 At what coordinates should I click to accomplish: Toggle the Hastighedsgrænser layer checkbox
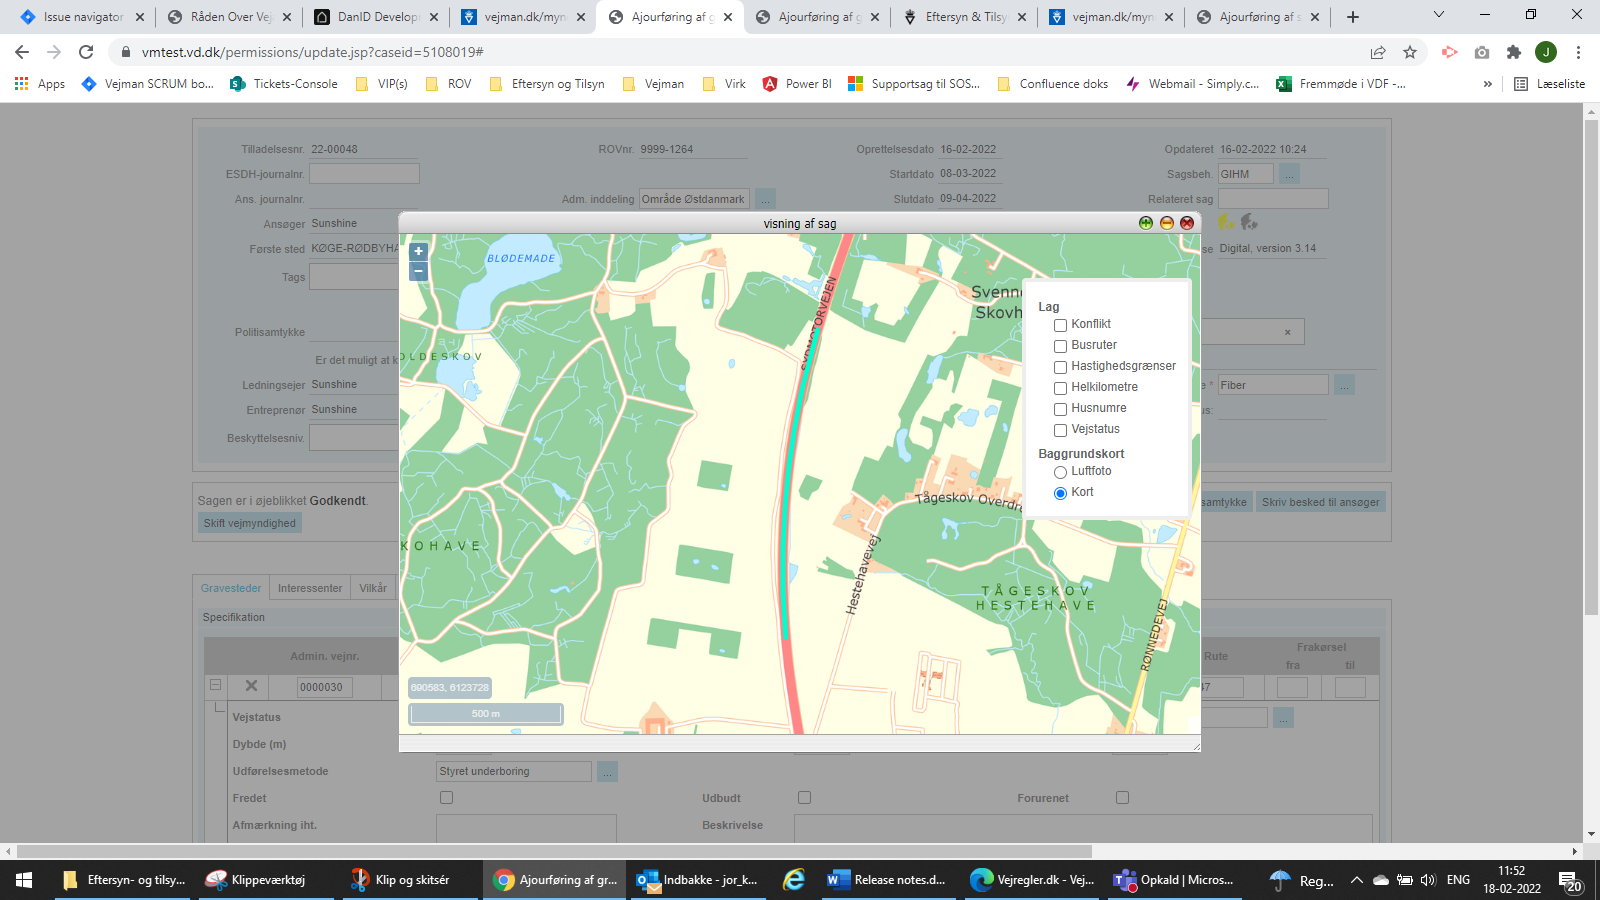point(1060,367)
